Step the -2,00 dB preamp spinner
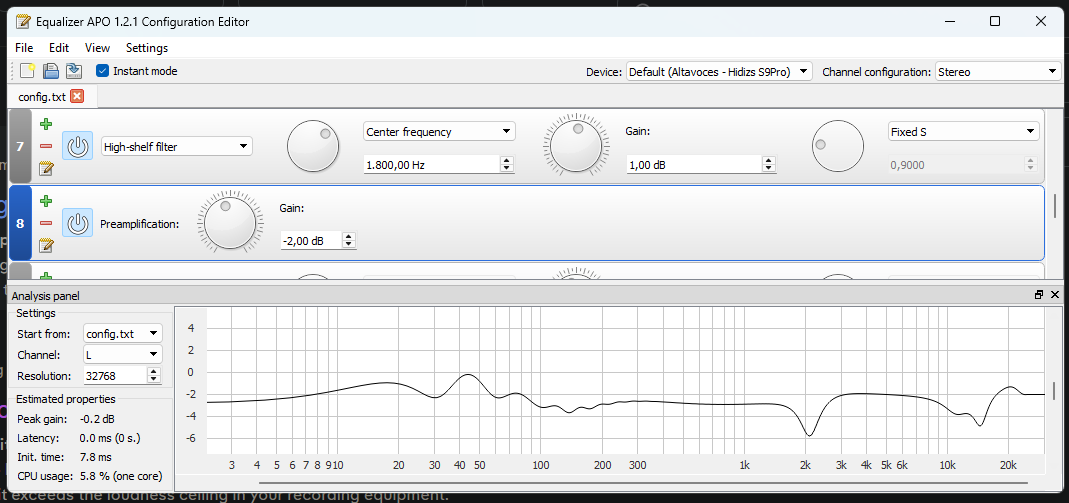The width and height of the screenshot is (1069, 503). (x=349, y=241)
